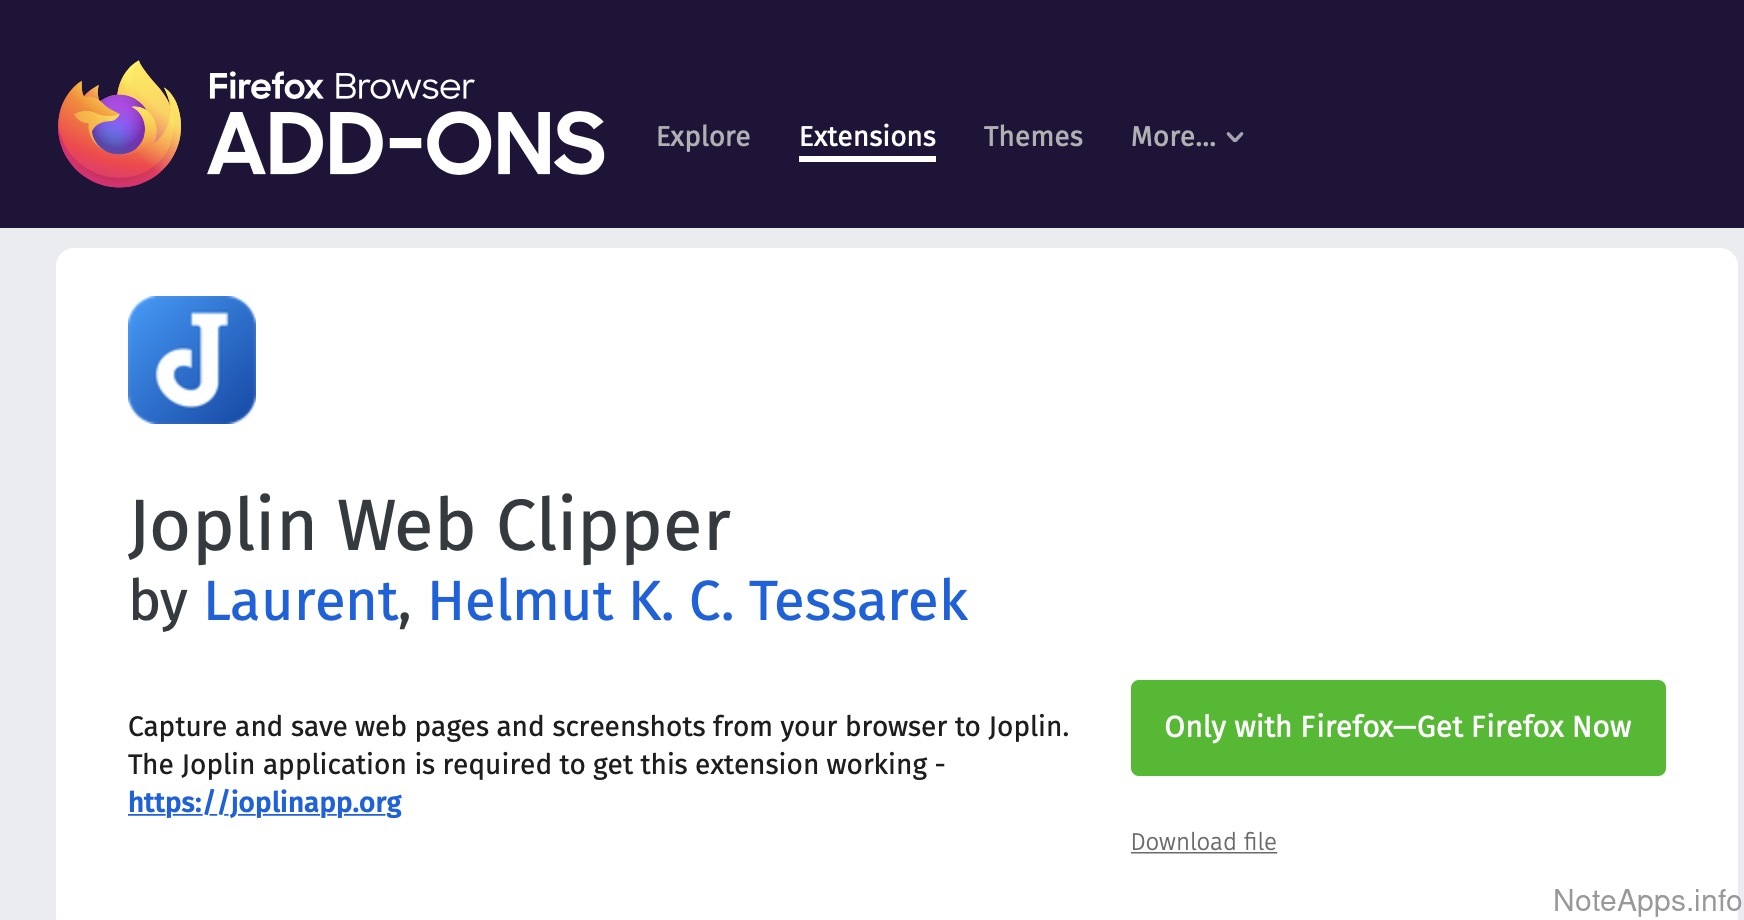
Task: Click the blue Joplin app icon
Action: (x=192, y=360)
